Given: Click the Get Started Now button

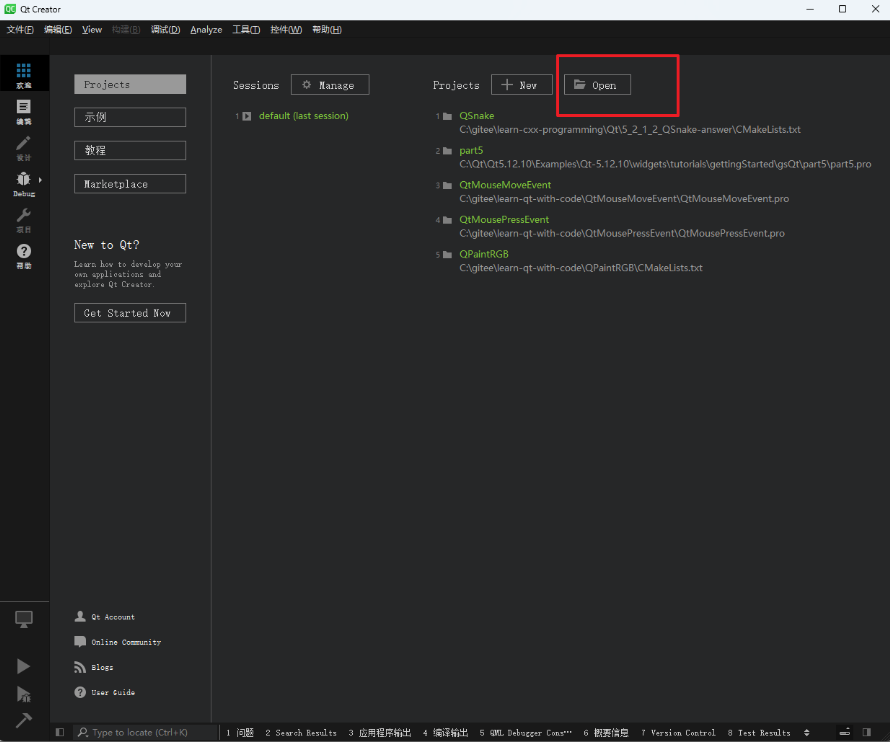Looking at the screenshot, I should [129, 312].
